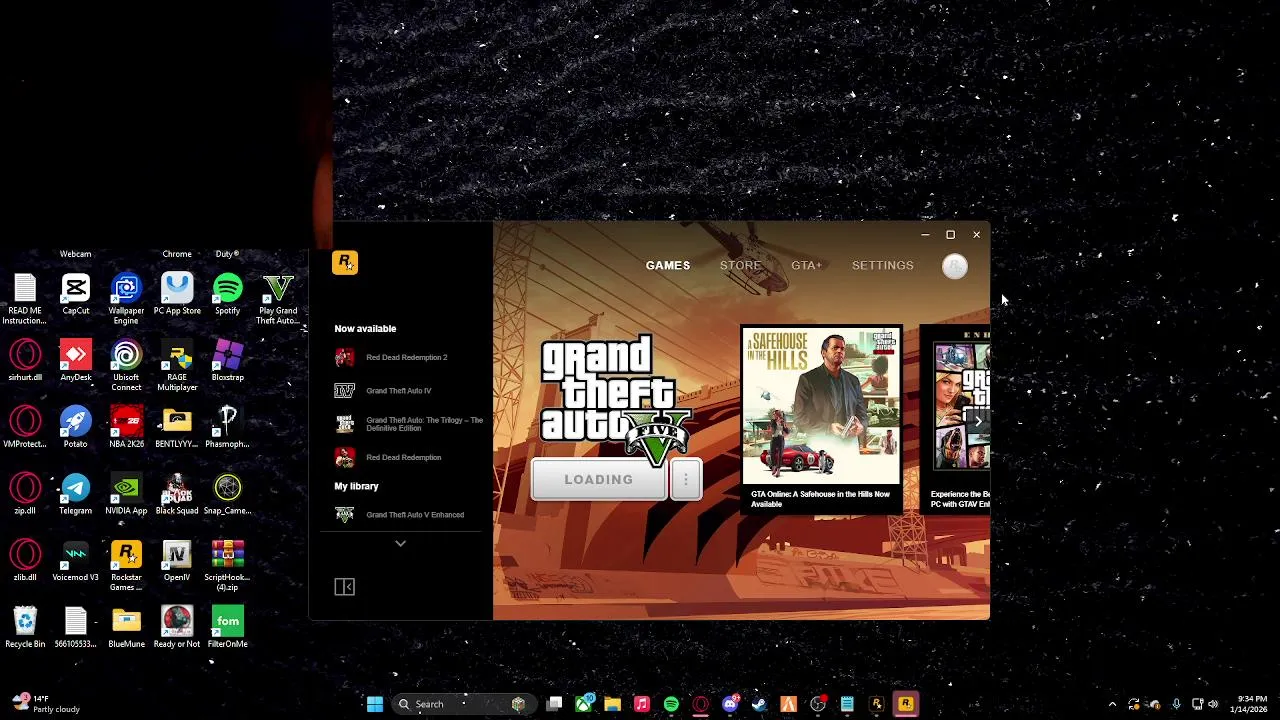
Task: Select Red Dead Redemption in sidebar
Action: click(388, 457)
